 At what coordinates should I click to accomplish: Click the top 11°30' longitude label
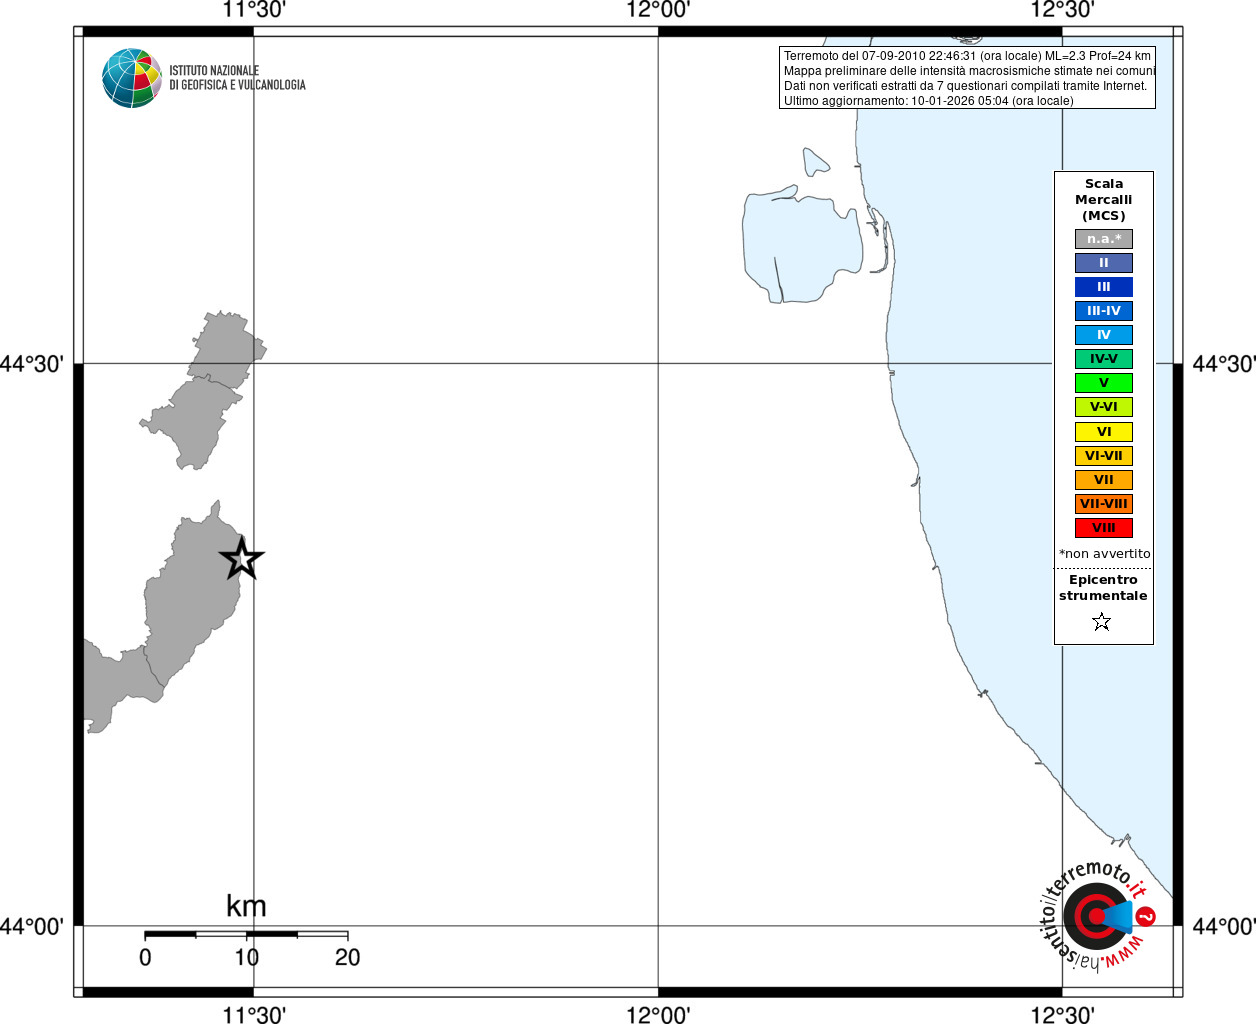(254, 10)
